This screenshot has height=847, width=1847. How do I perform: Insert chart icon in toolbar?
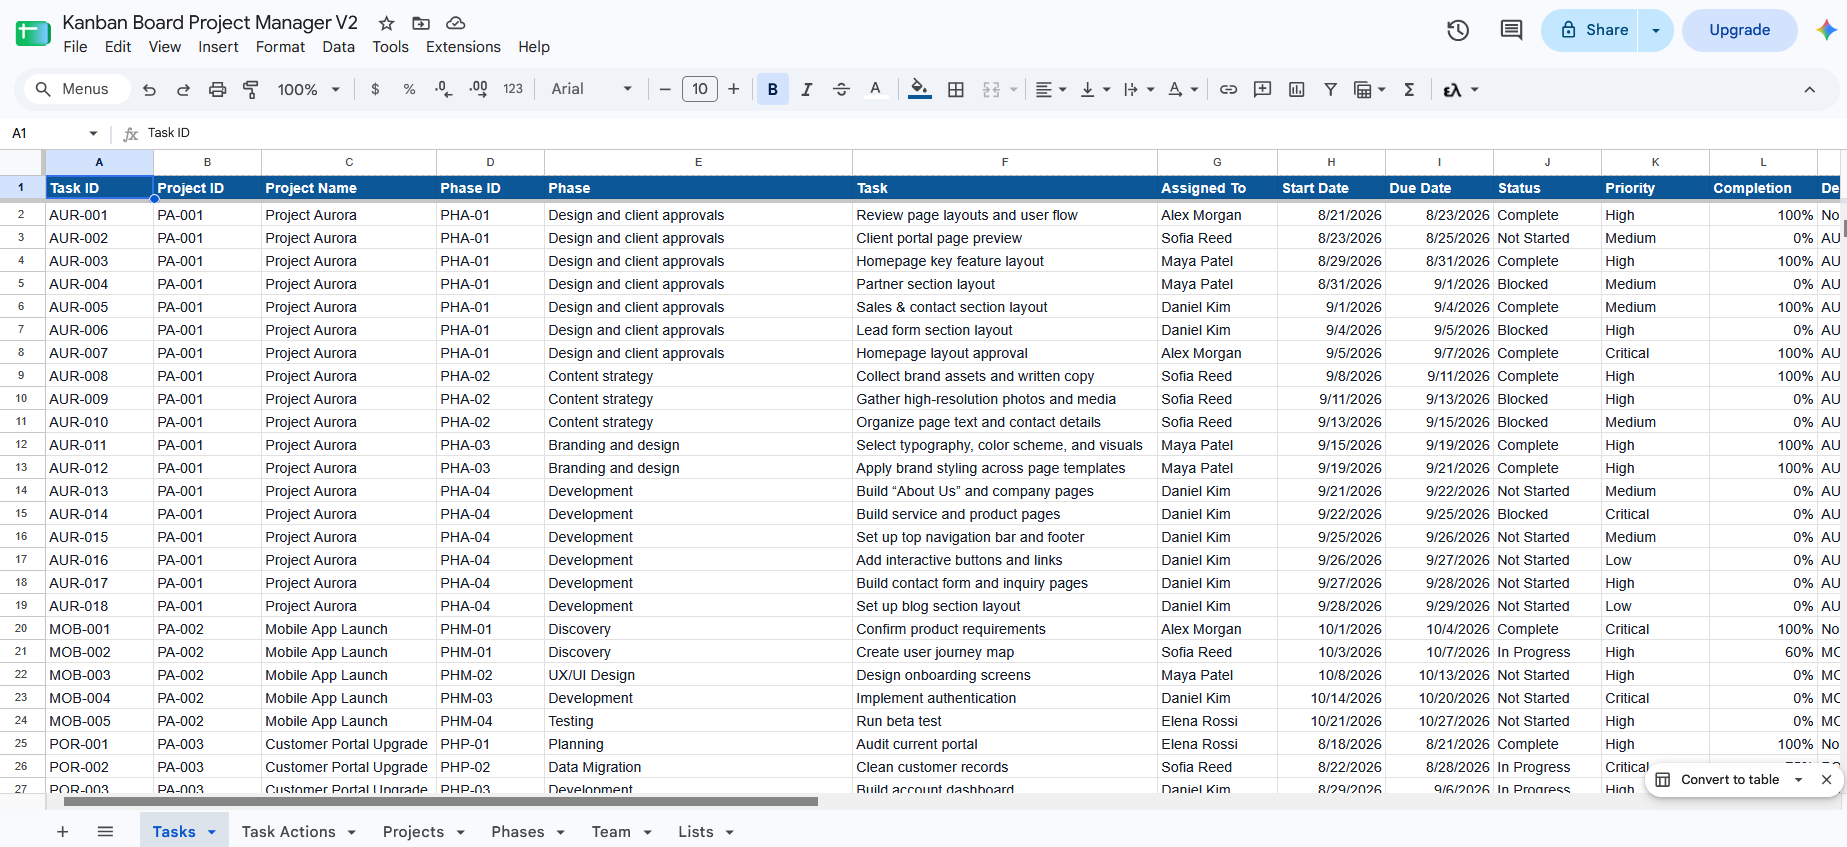(1296, 90)
